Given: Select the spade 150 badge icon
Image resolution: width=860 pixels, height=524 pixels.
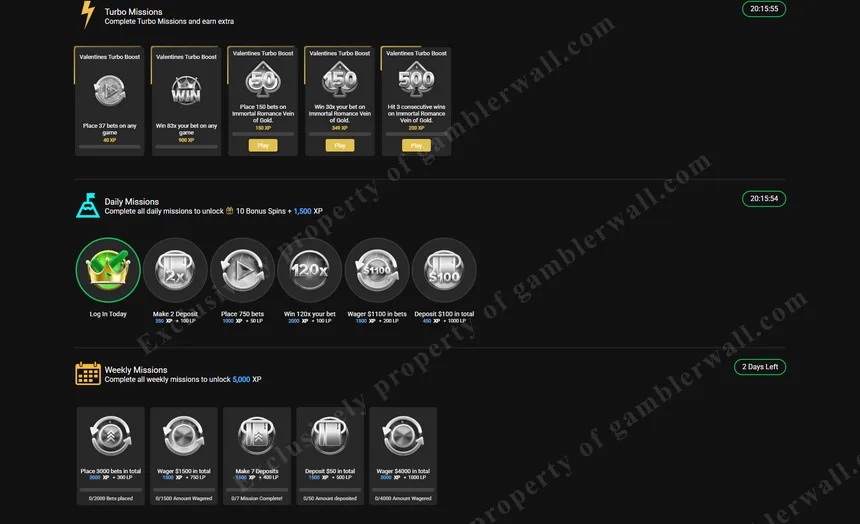Looking at the screenshot, I should (x=340, y=81).
